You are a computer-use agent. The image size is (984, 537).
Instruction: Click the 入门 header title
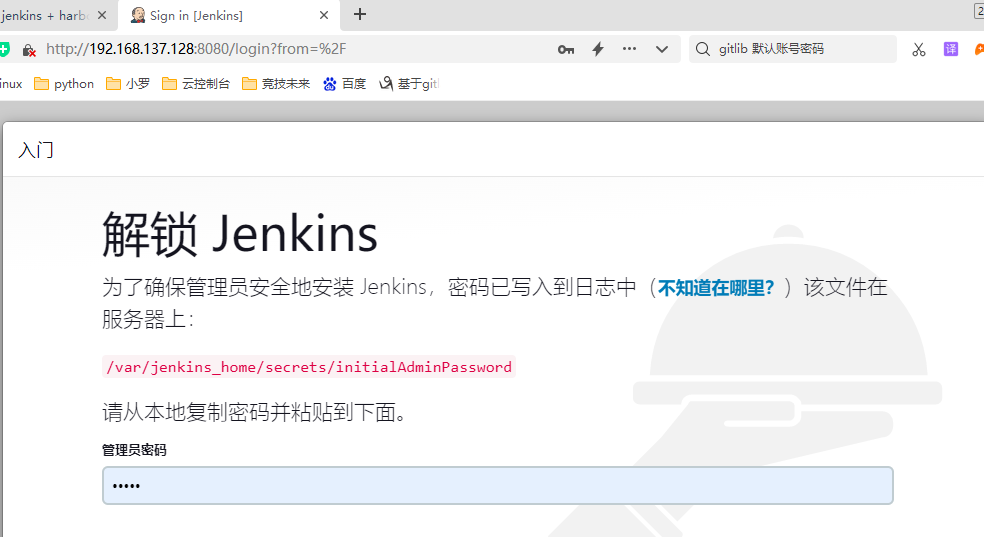click(36, 150)
